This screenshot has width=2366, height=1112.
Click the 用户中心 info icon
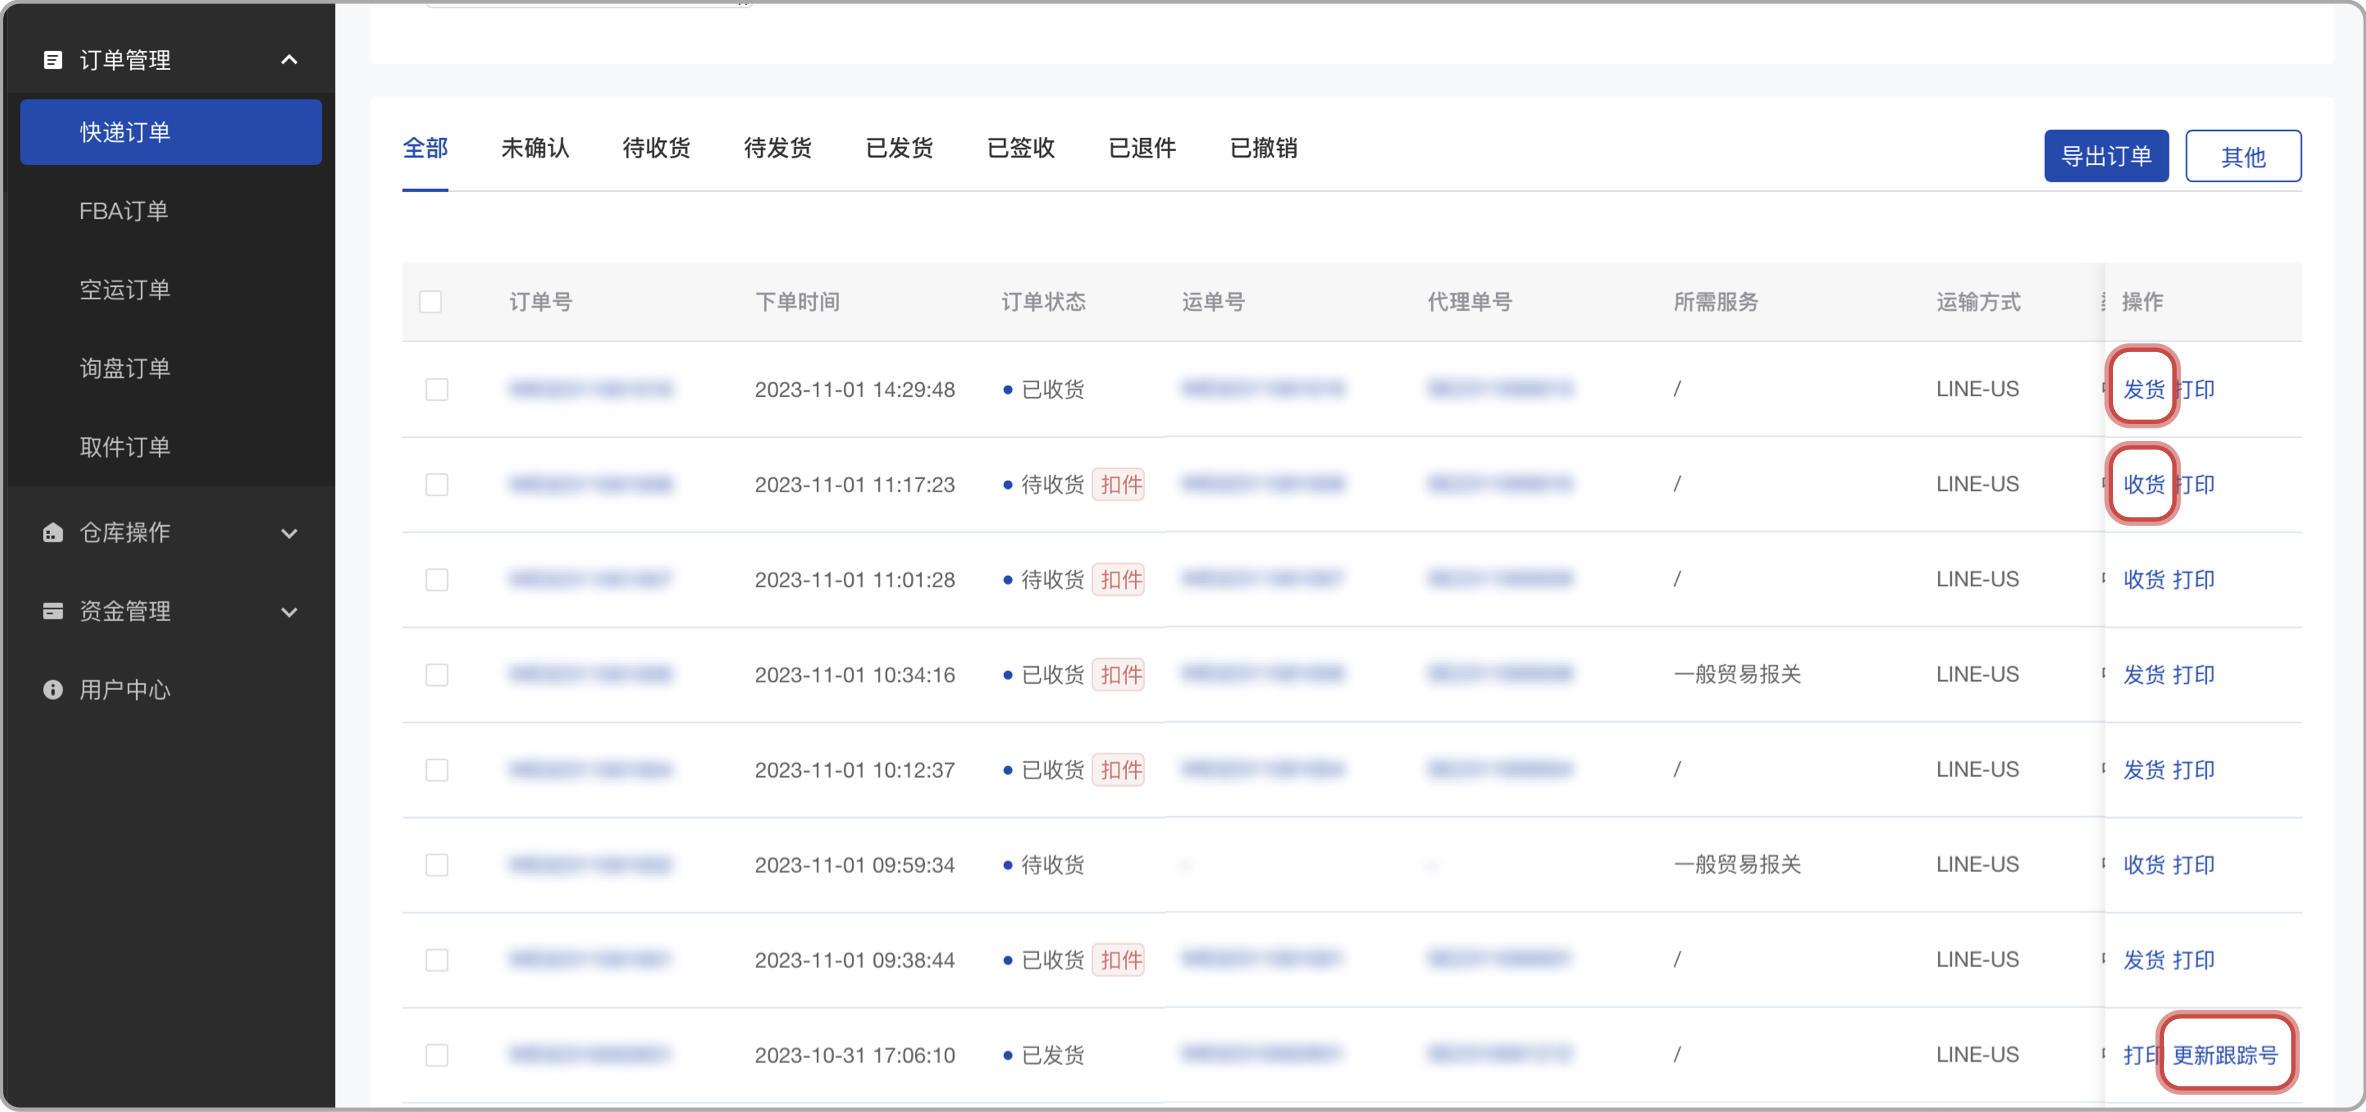(53, 690)
